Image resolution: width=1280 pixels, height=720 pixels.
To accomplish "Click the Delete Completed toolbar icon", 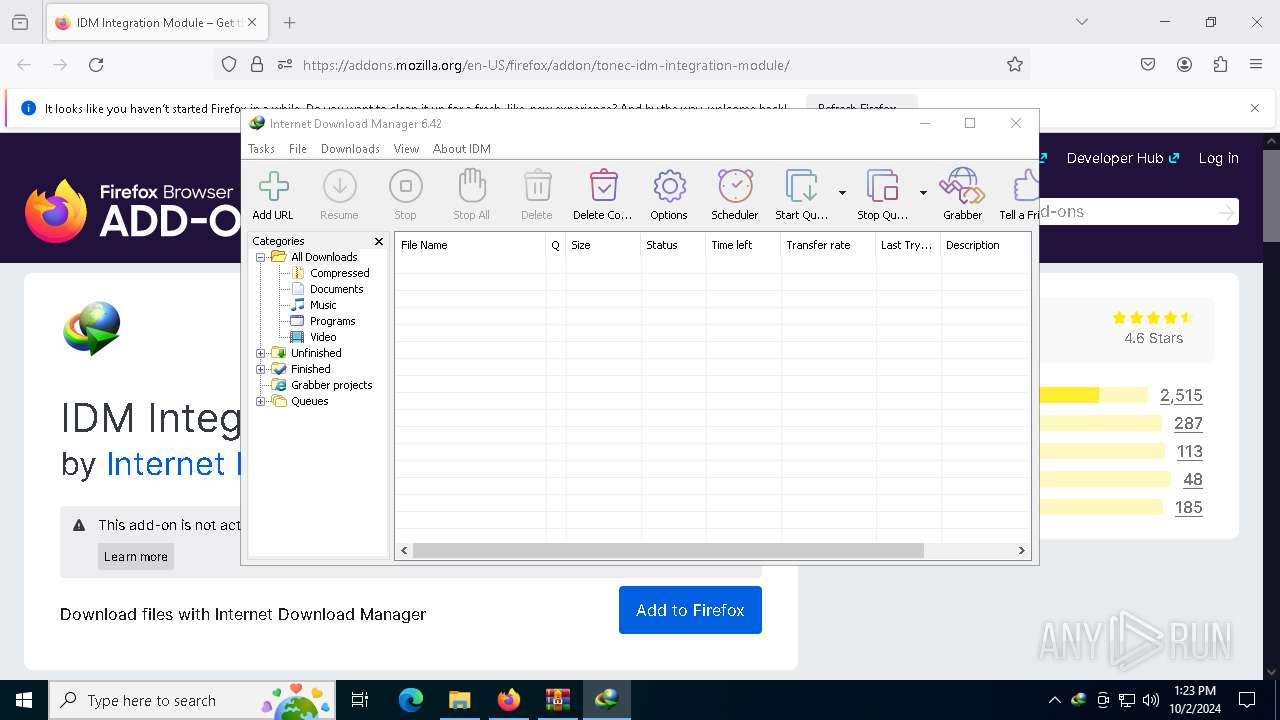I will 603,194.
